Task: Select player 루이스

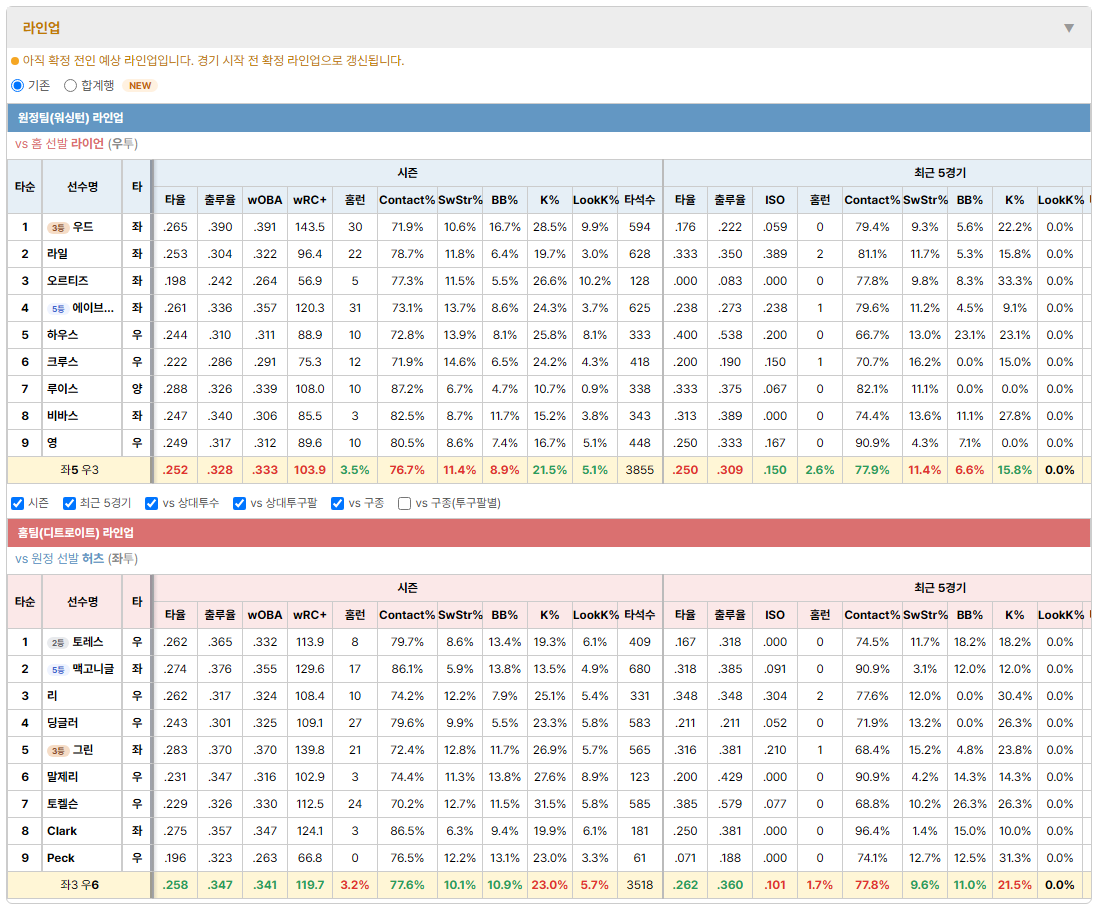Action: tap(62, 389)
